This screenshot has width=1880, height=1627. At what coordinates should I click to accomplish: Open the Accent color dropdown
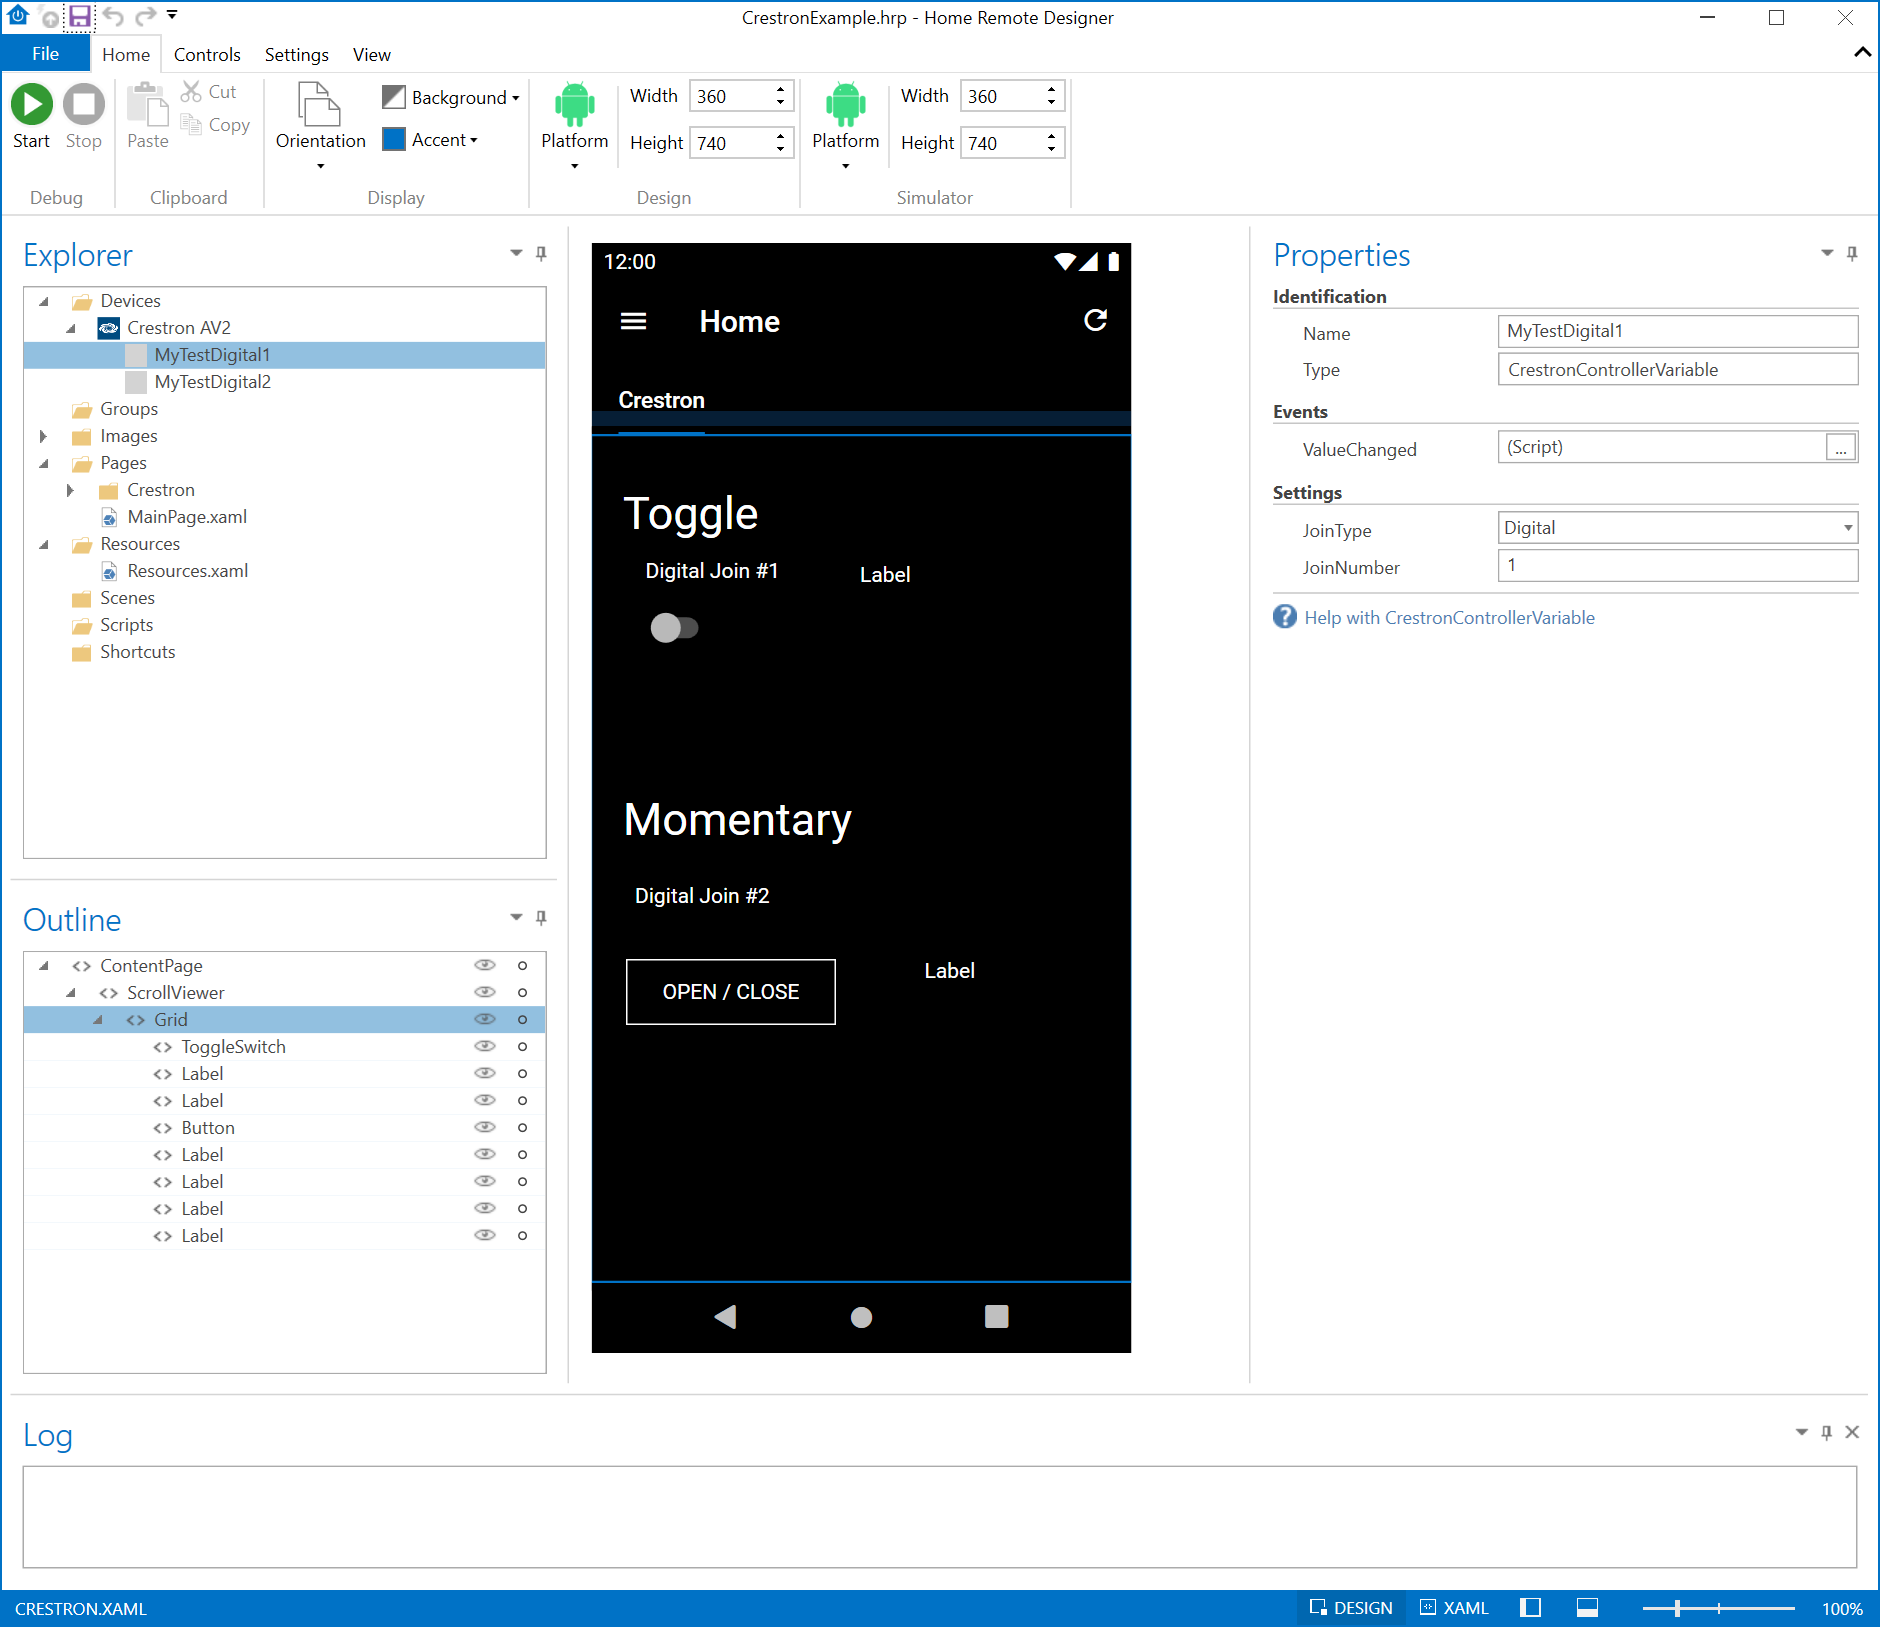pyautogui.click(x=431, y=139)
